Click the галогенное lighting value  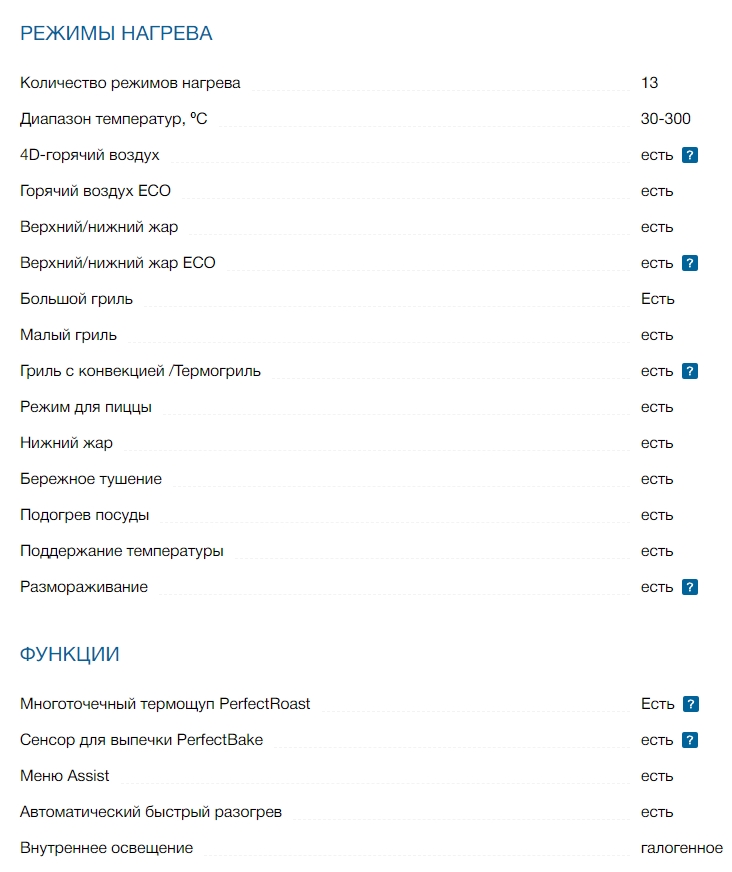[x=681, y=848]
